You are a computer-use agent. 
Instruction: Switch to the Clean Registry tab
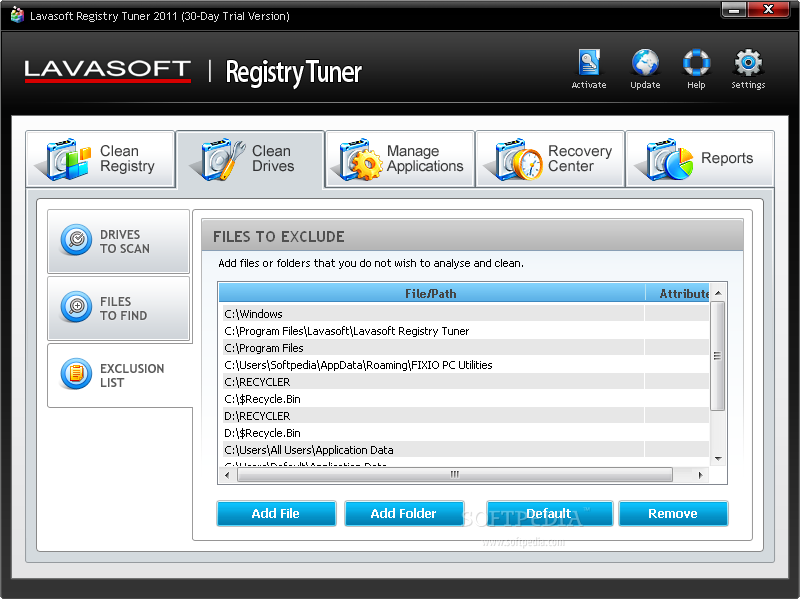pos(101,159)
